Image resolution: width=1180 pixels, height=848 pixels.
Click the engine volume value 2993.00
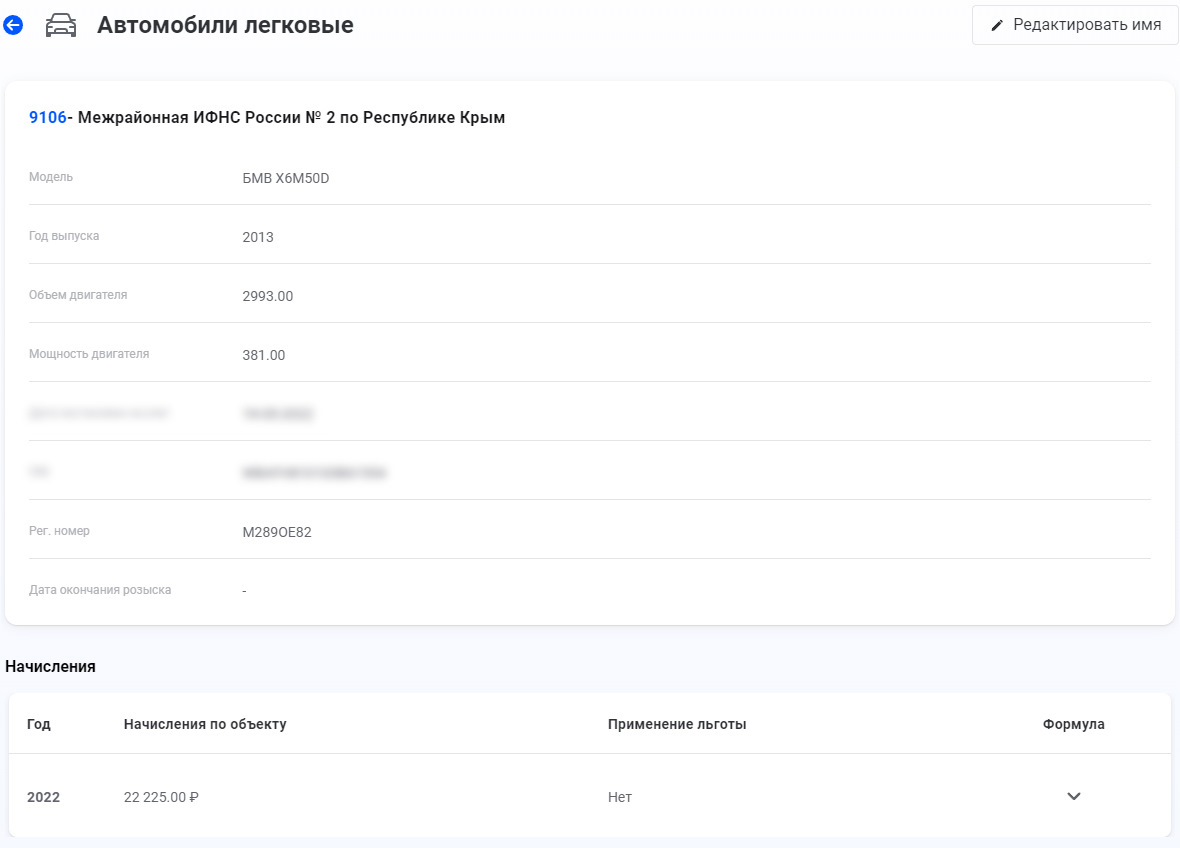267,296
